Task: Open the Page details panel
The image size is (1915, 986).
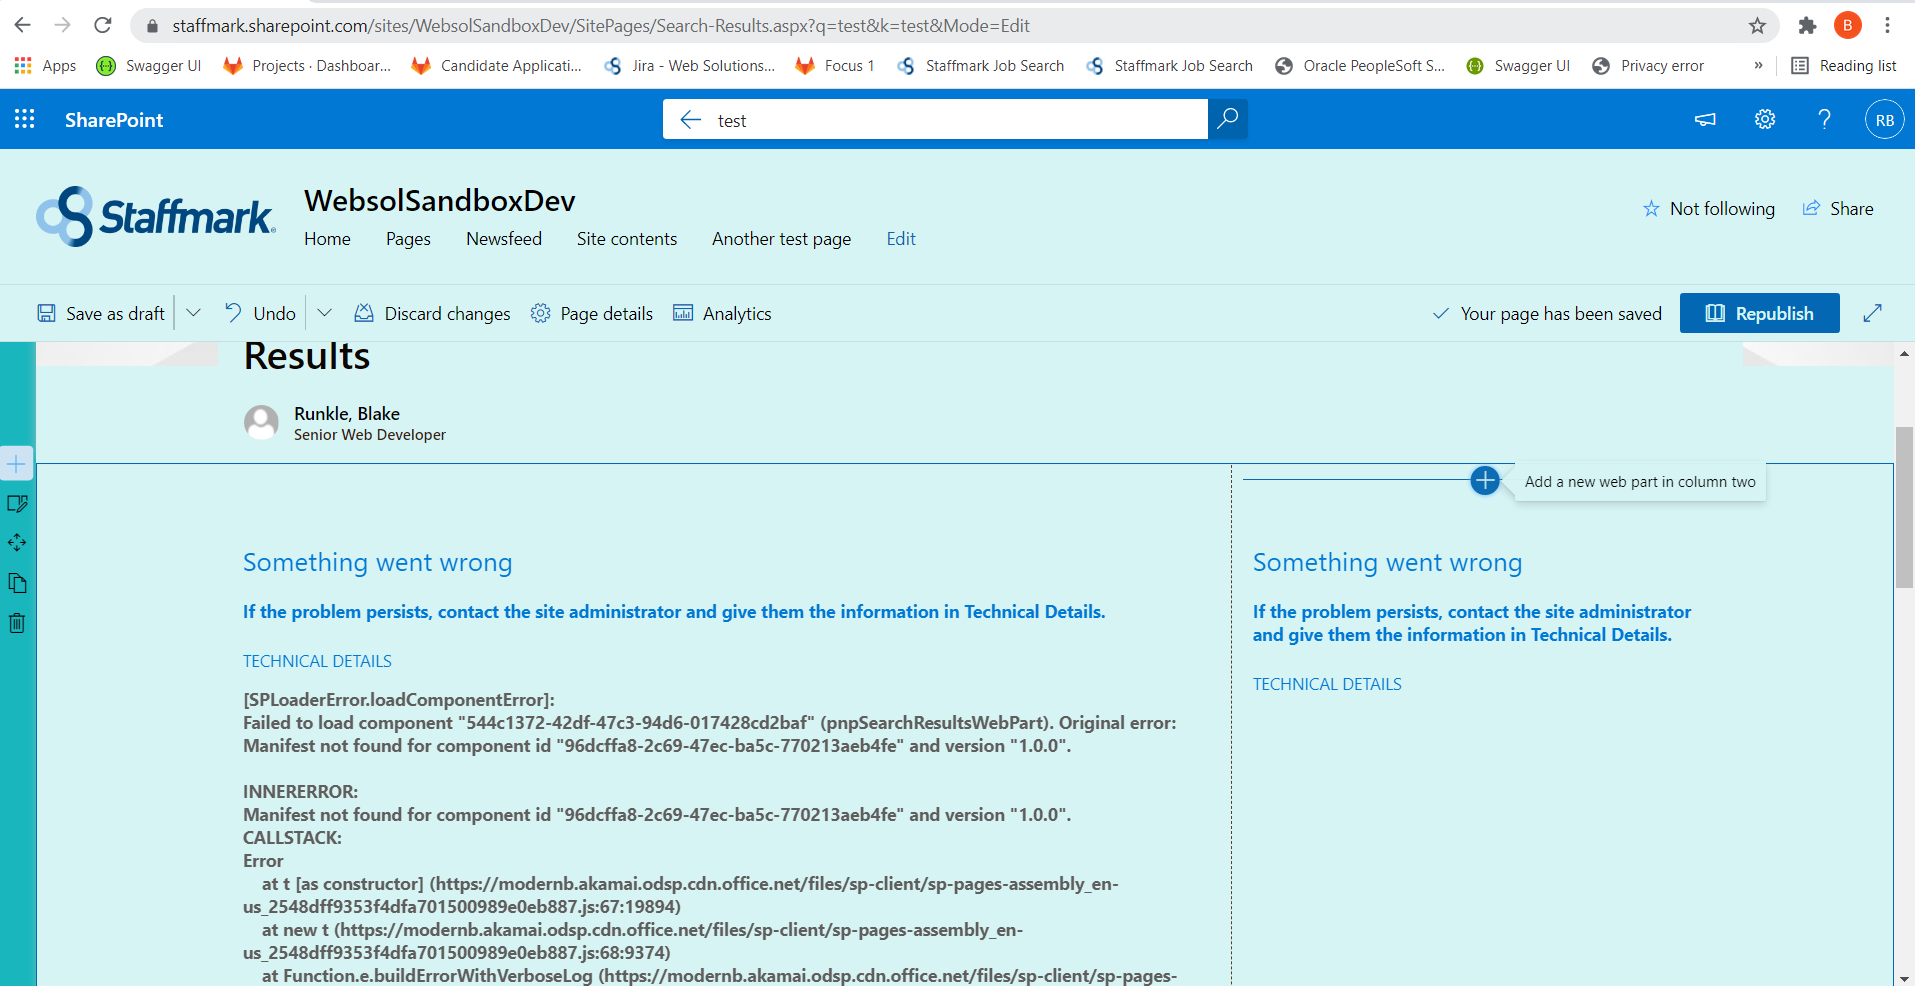Action: coord(592,313)
